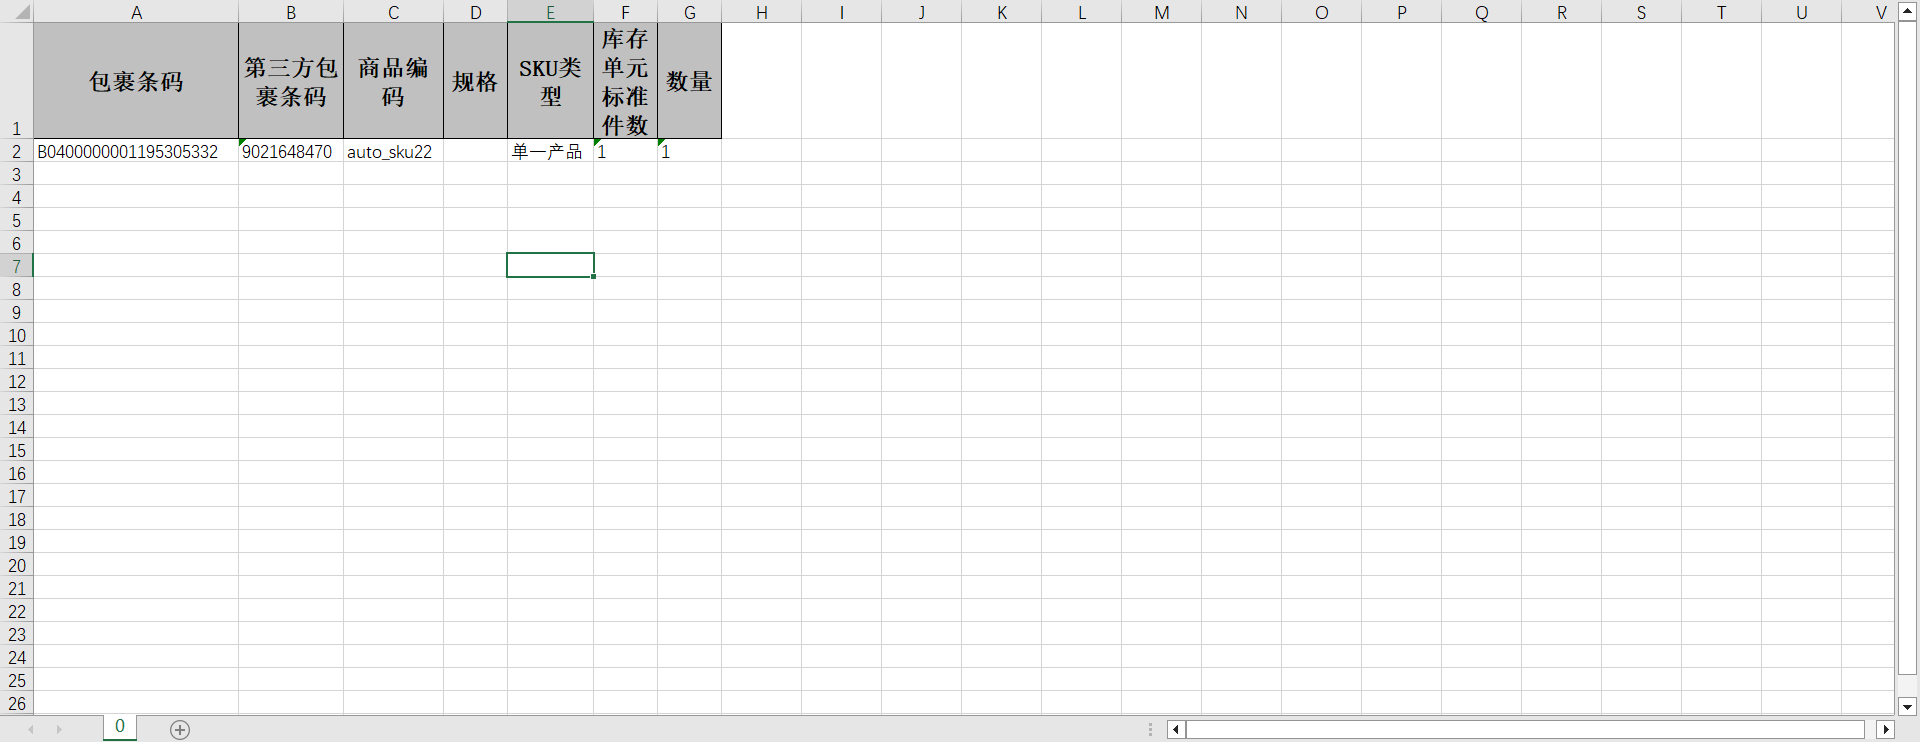The image size is (1920, 742).
Task: Click the active cell E7
Action: [x=550, y=265]
